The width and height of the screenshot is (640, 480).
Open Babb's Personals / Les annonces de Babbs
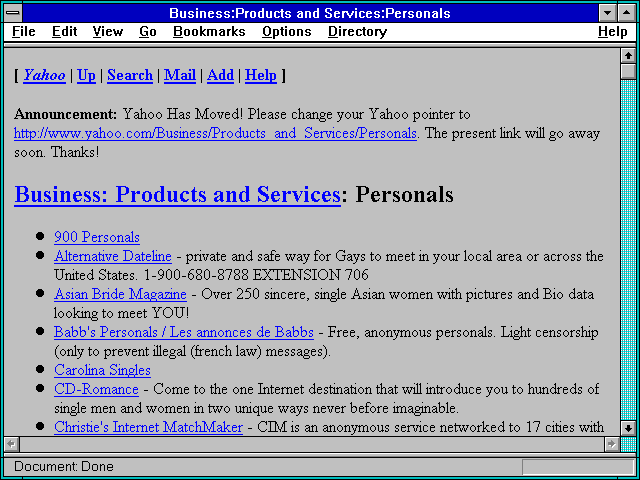184,332
